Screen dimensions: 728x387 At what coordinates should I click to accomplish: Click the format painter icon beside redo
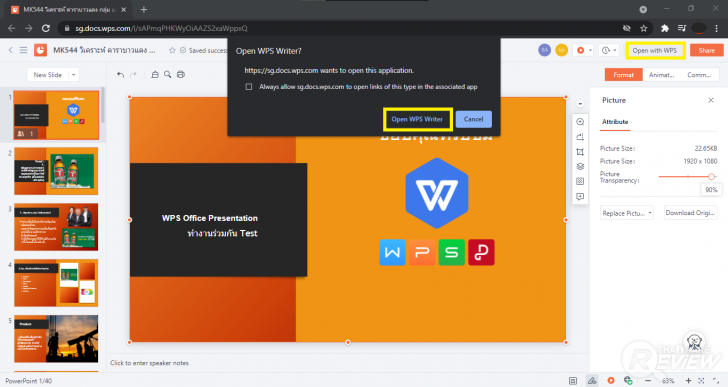pos(155,75)
